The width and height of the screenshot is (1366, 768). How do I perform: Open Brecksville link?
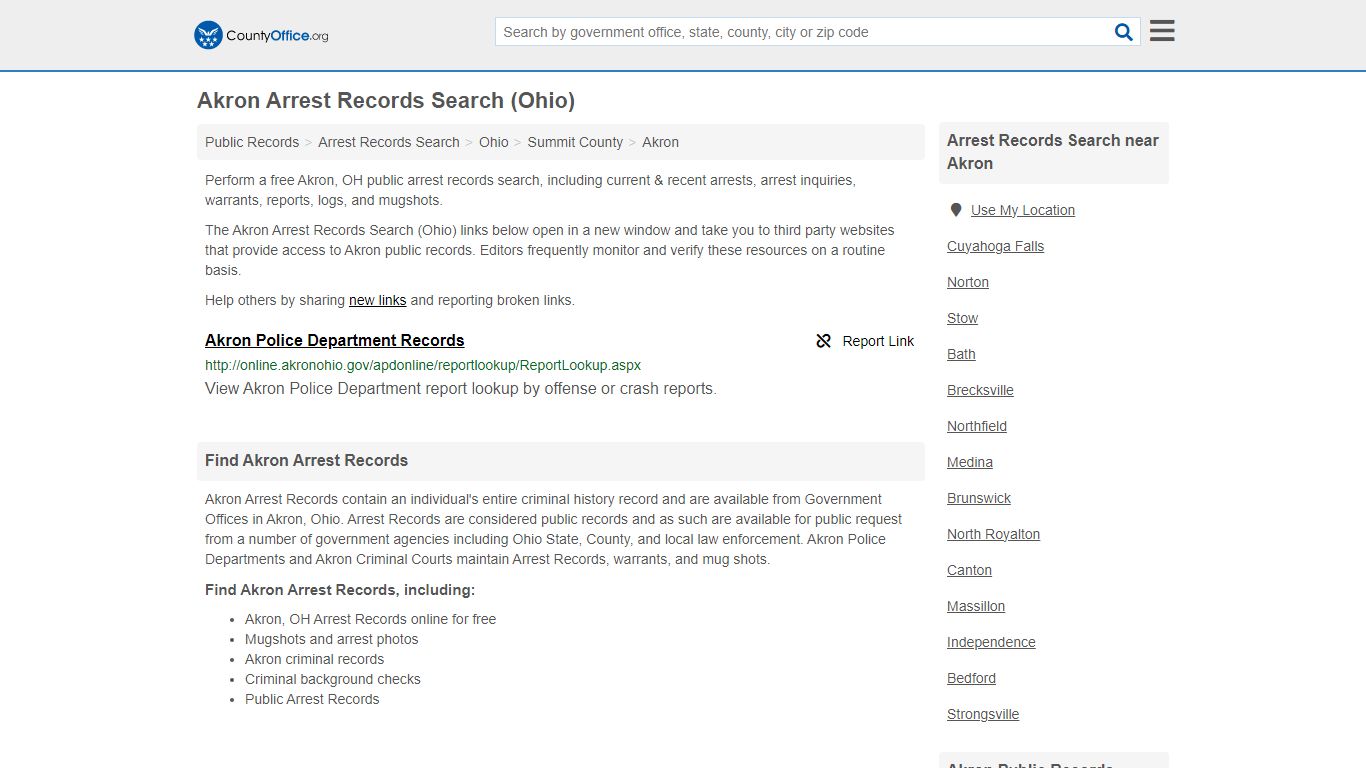(x=981, y=390)
